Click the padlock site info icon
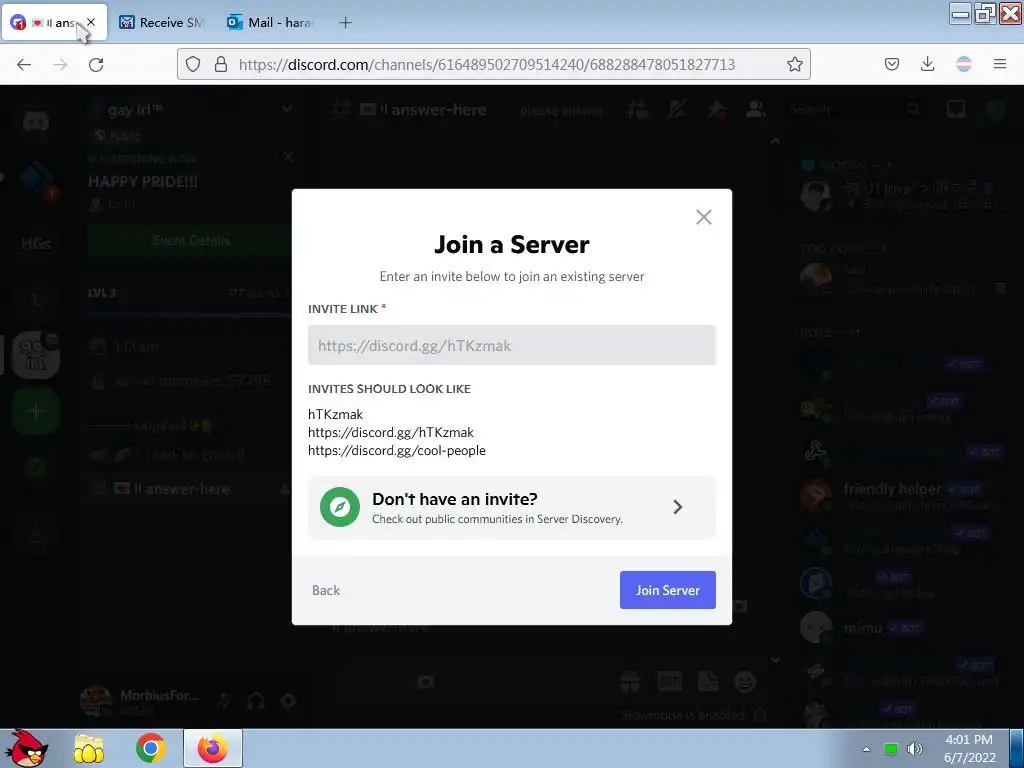This screenshot has height=768, width=1024. [221, 64]
